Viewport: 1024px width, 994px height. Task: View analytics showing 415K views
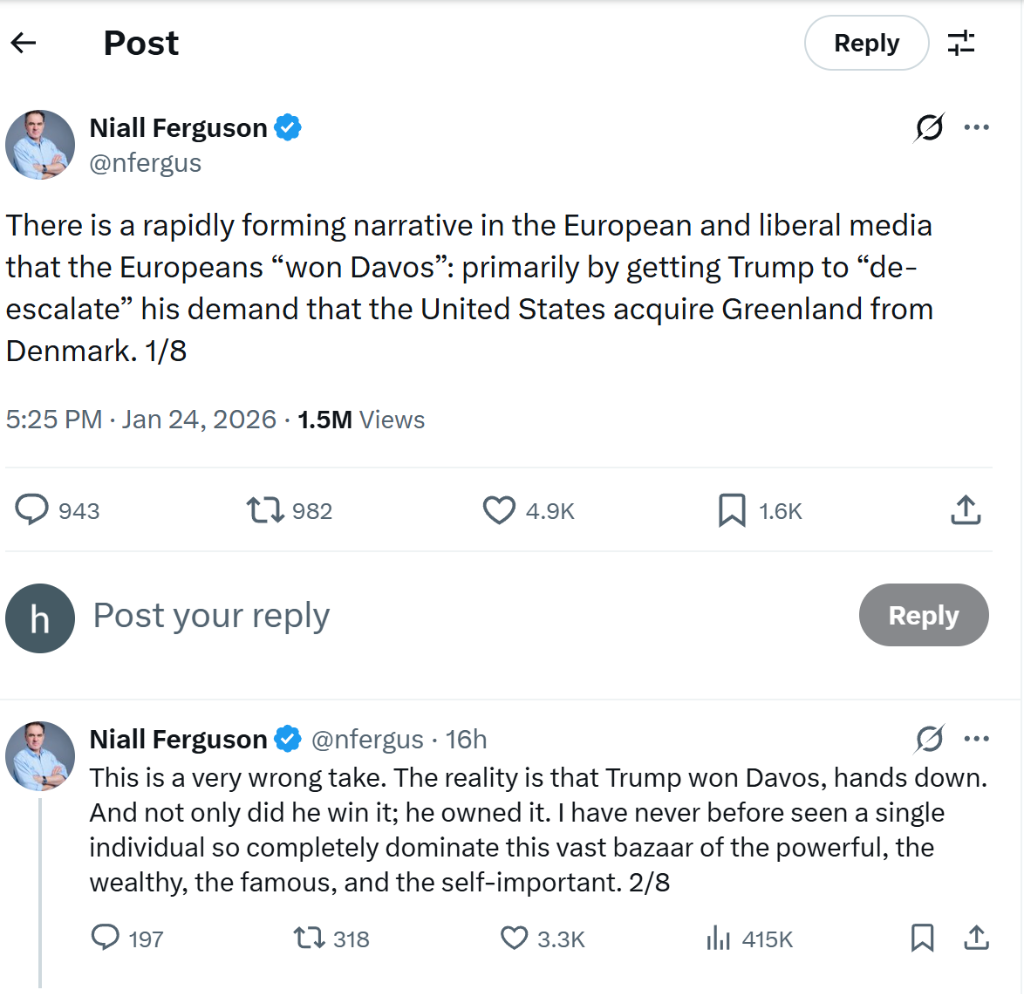[716, 939]
